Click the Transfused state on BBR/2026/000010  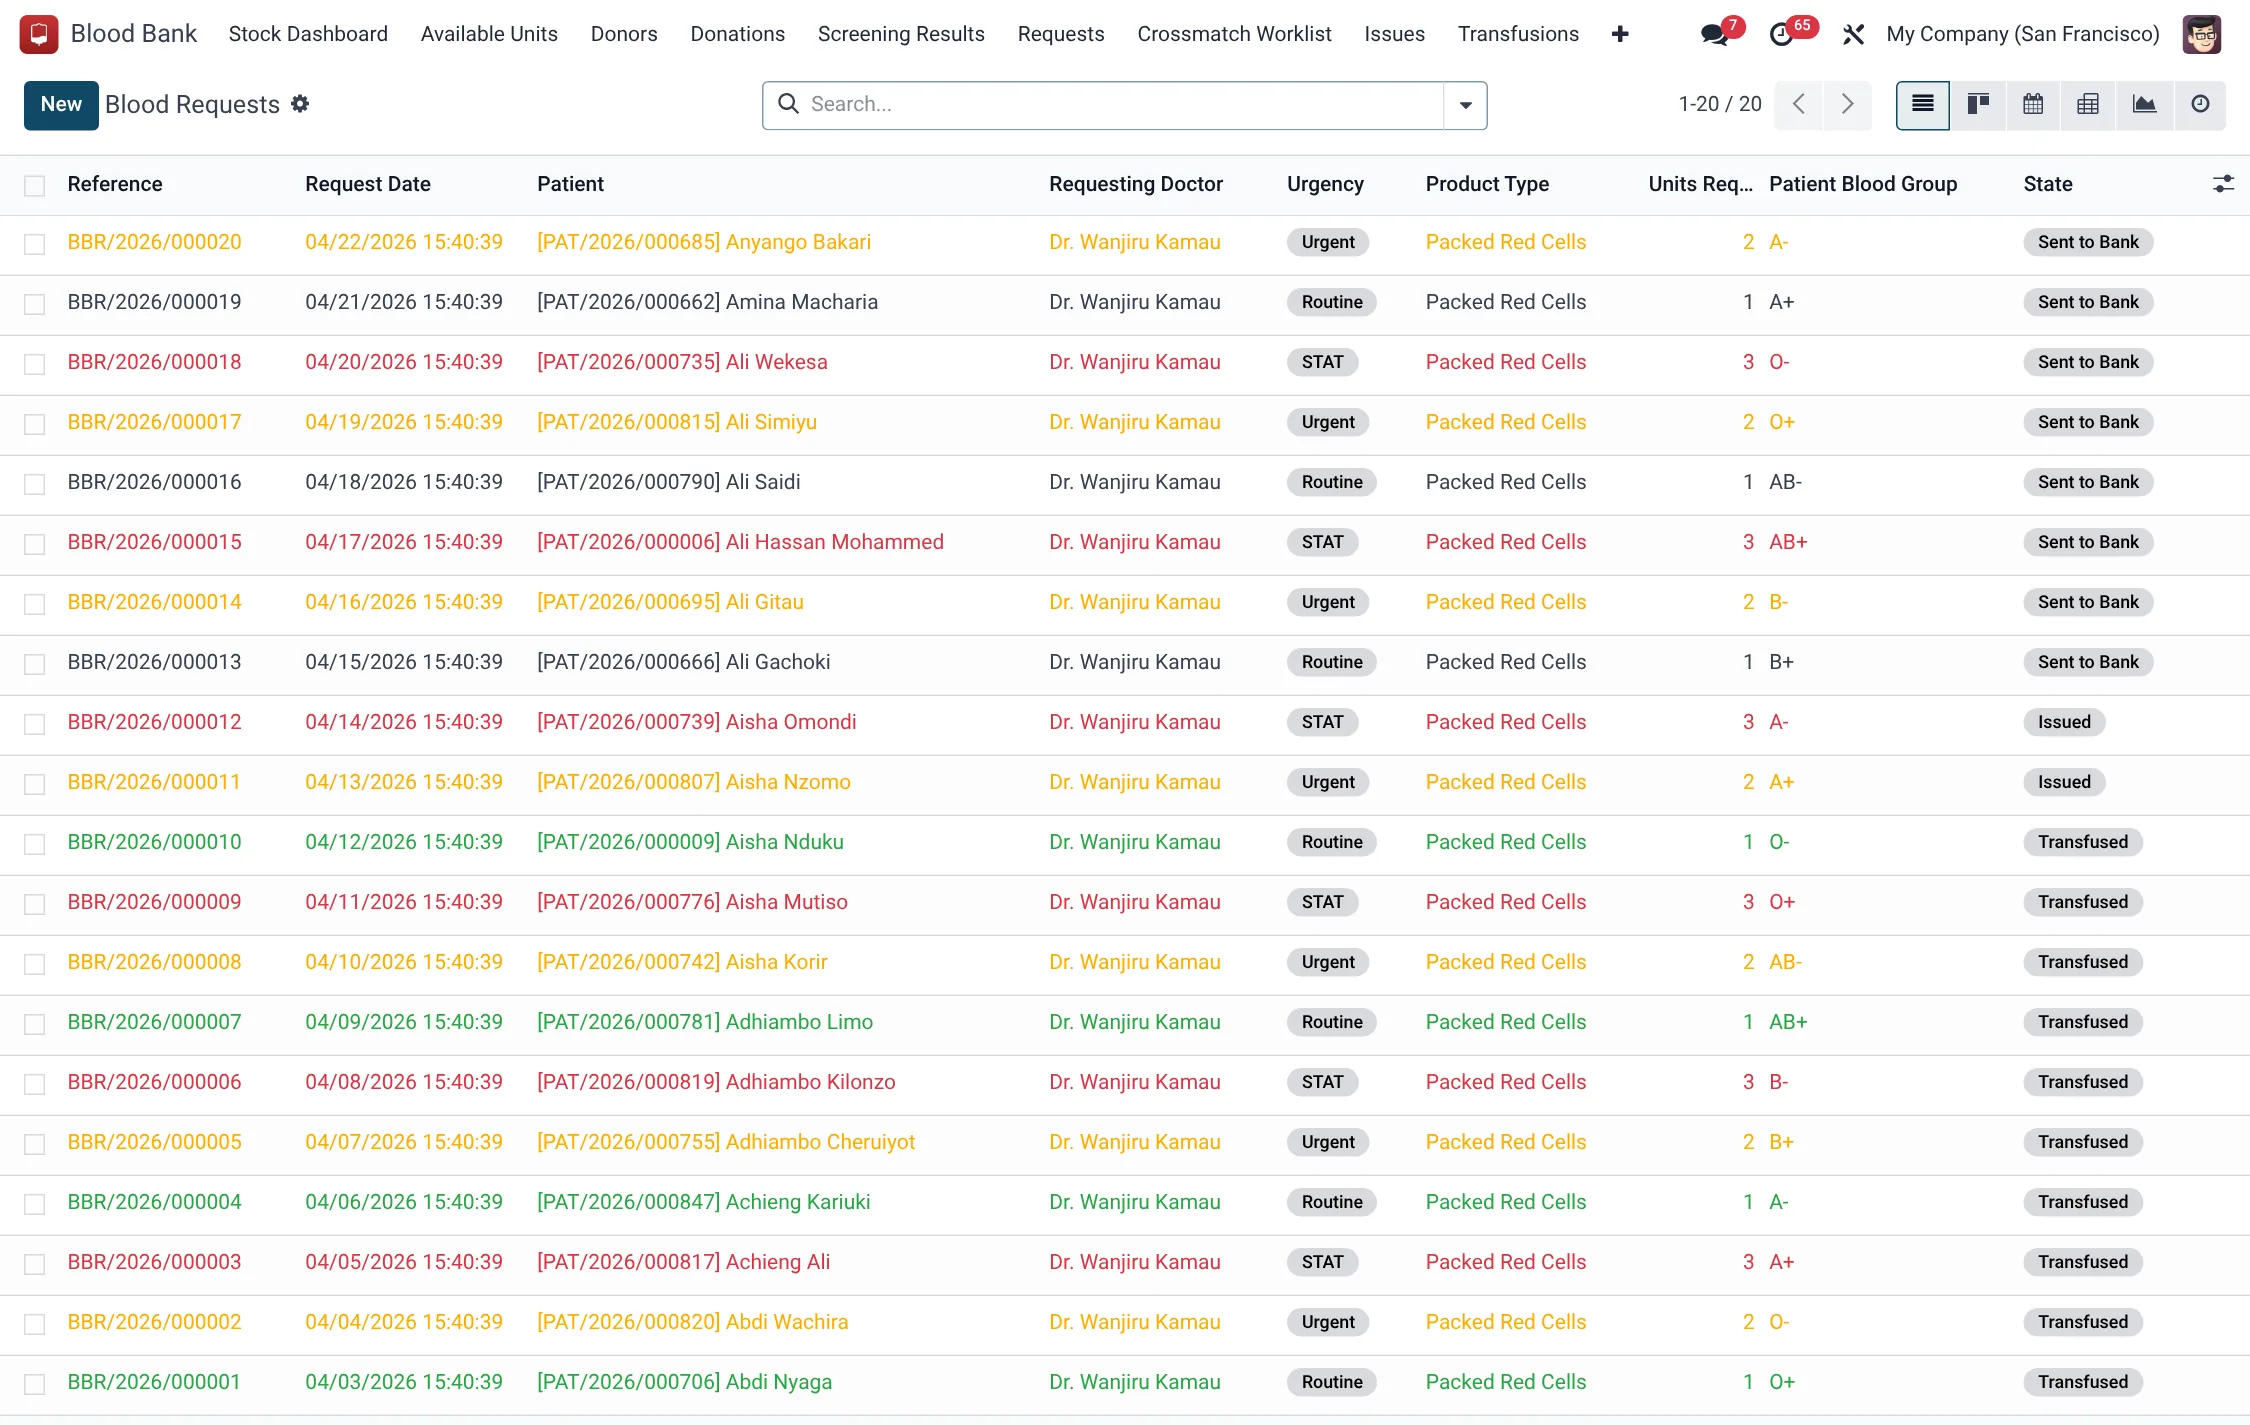pos(2083,842)
